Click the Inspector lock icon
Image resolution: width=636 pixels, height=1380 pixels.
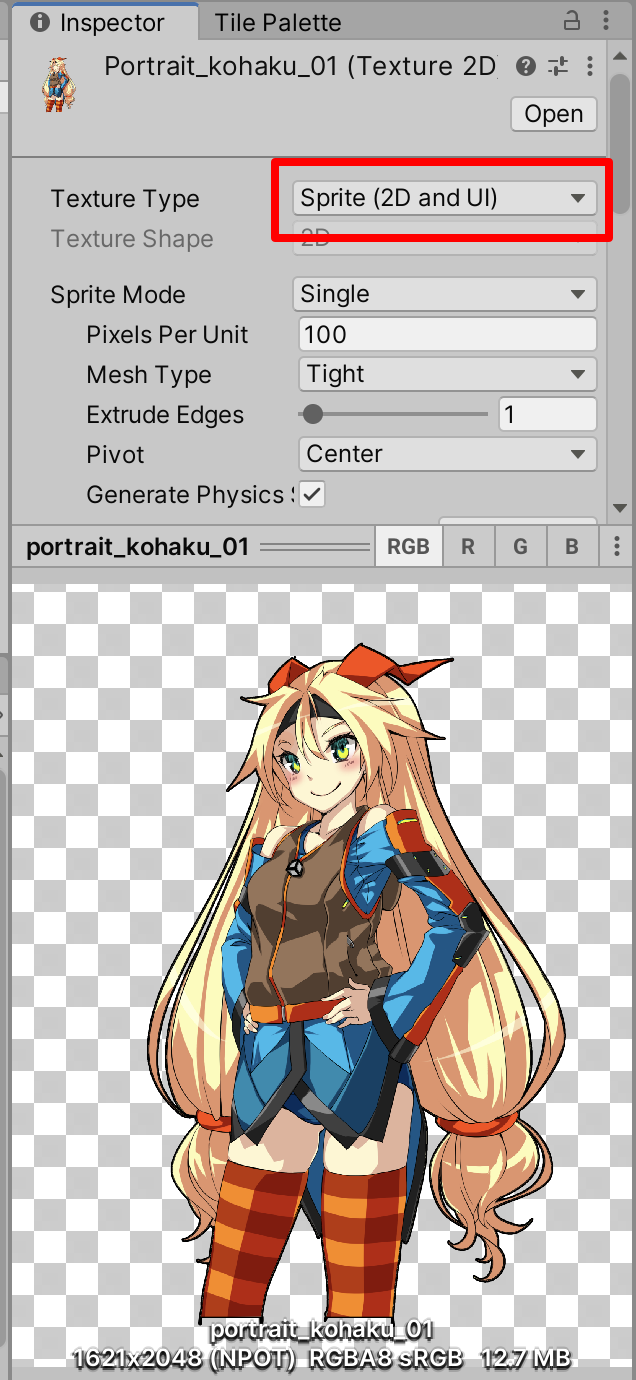pyautogui.click(x=572, y=20)
